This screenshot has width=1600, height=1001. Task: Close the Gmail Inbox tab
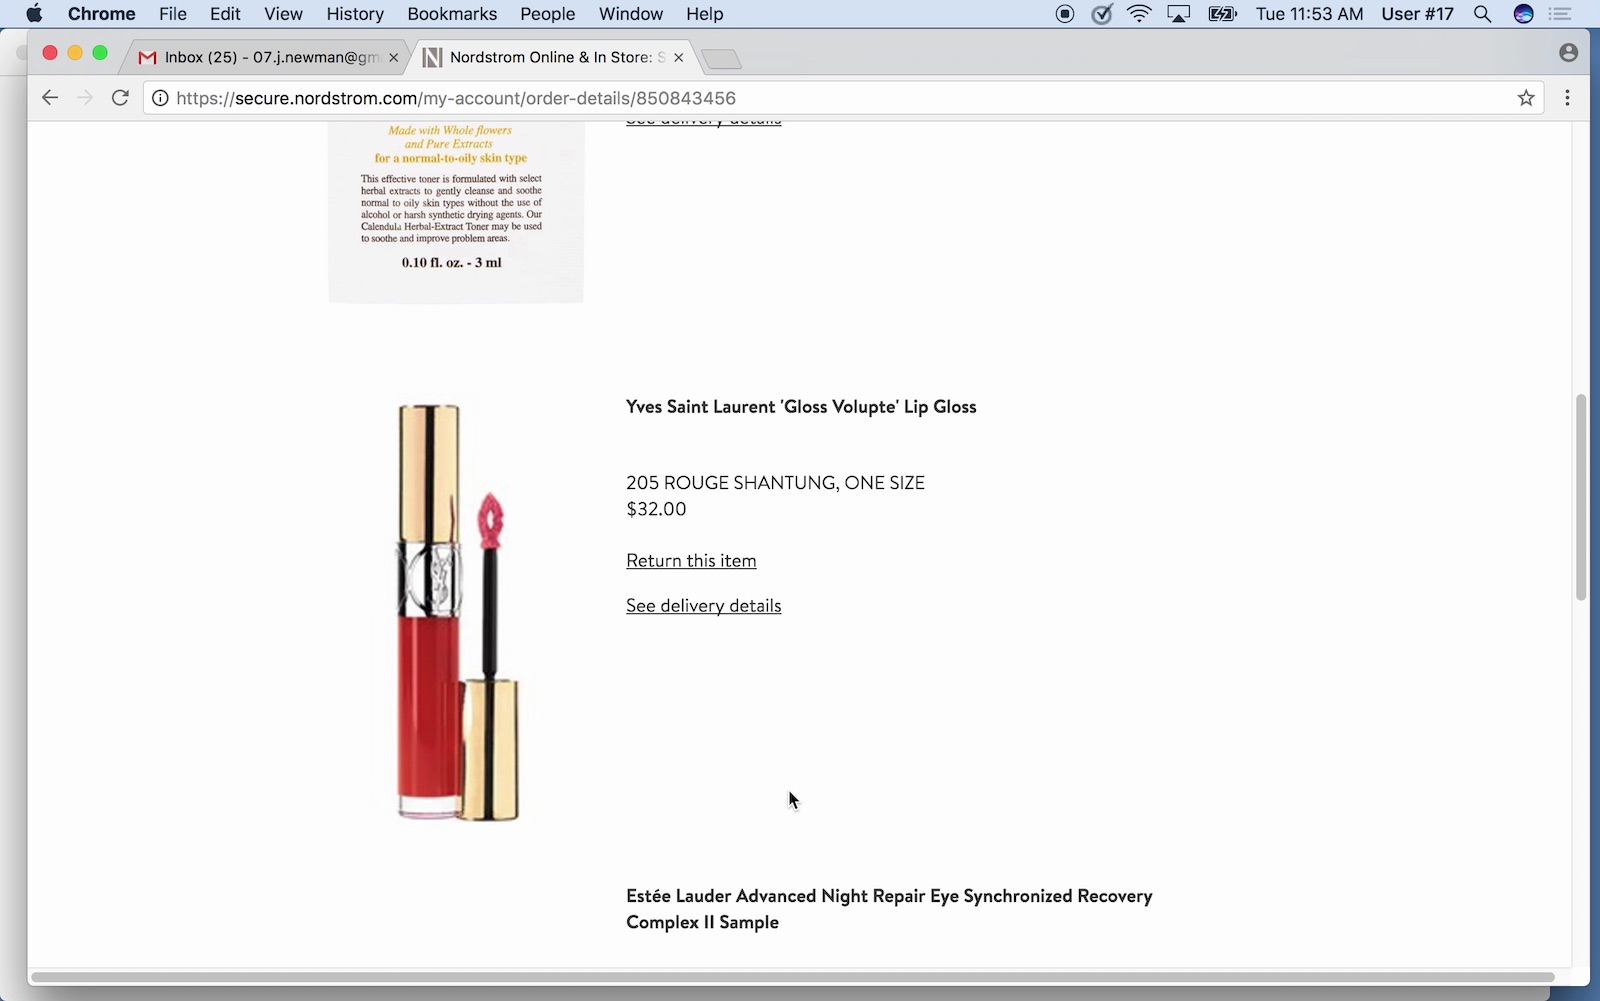click(394, 58)
